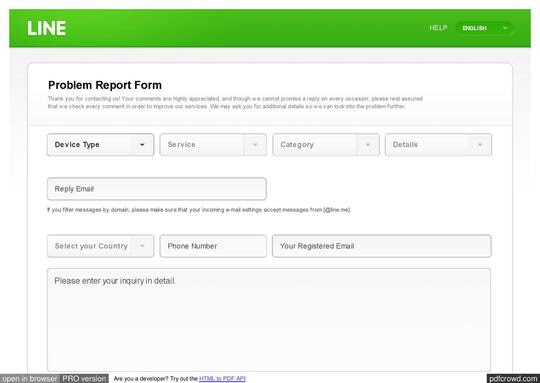Image resolution: width=540 pixels, height=383 pixels.
Task: Open the HELP link in header
Action: point(438,28)
